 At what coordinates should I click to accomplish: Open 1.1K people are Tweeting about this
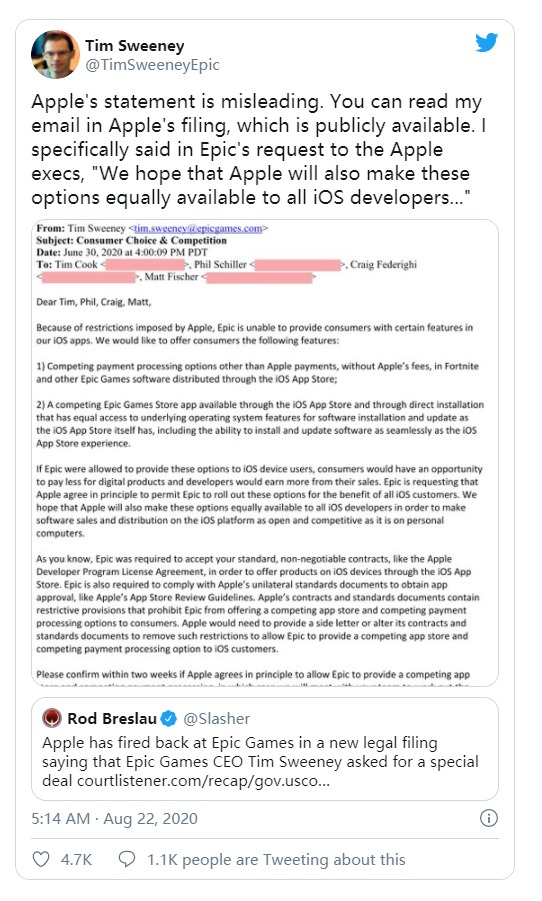click(x=276, y=860)
